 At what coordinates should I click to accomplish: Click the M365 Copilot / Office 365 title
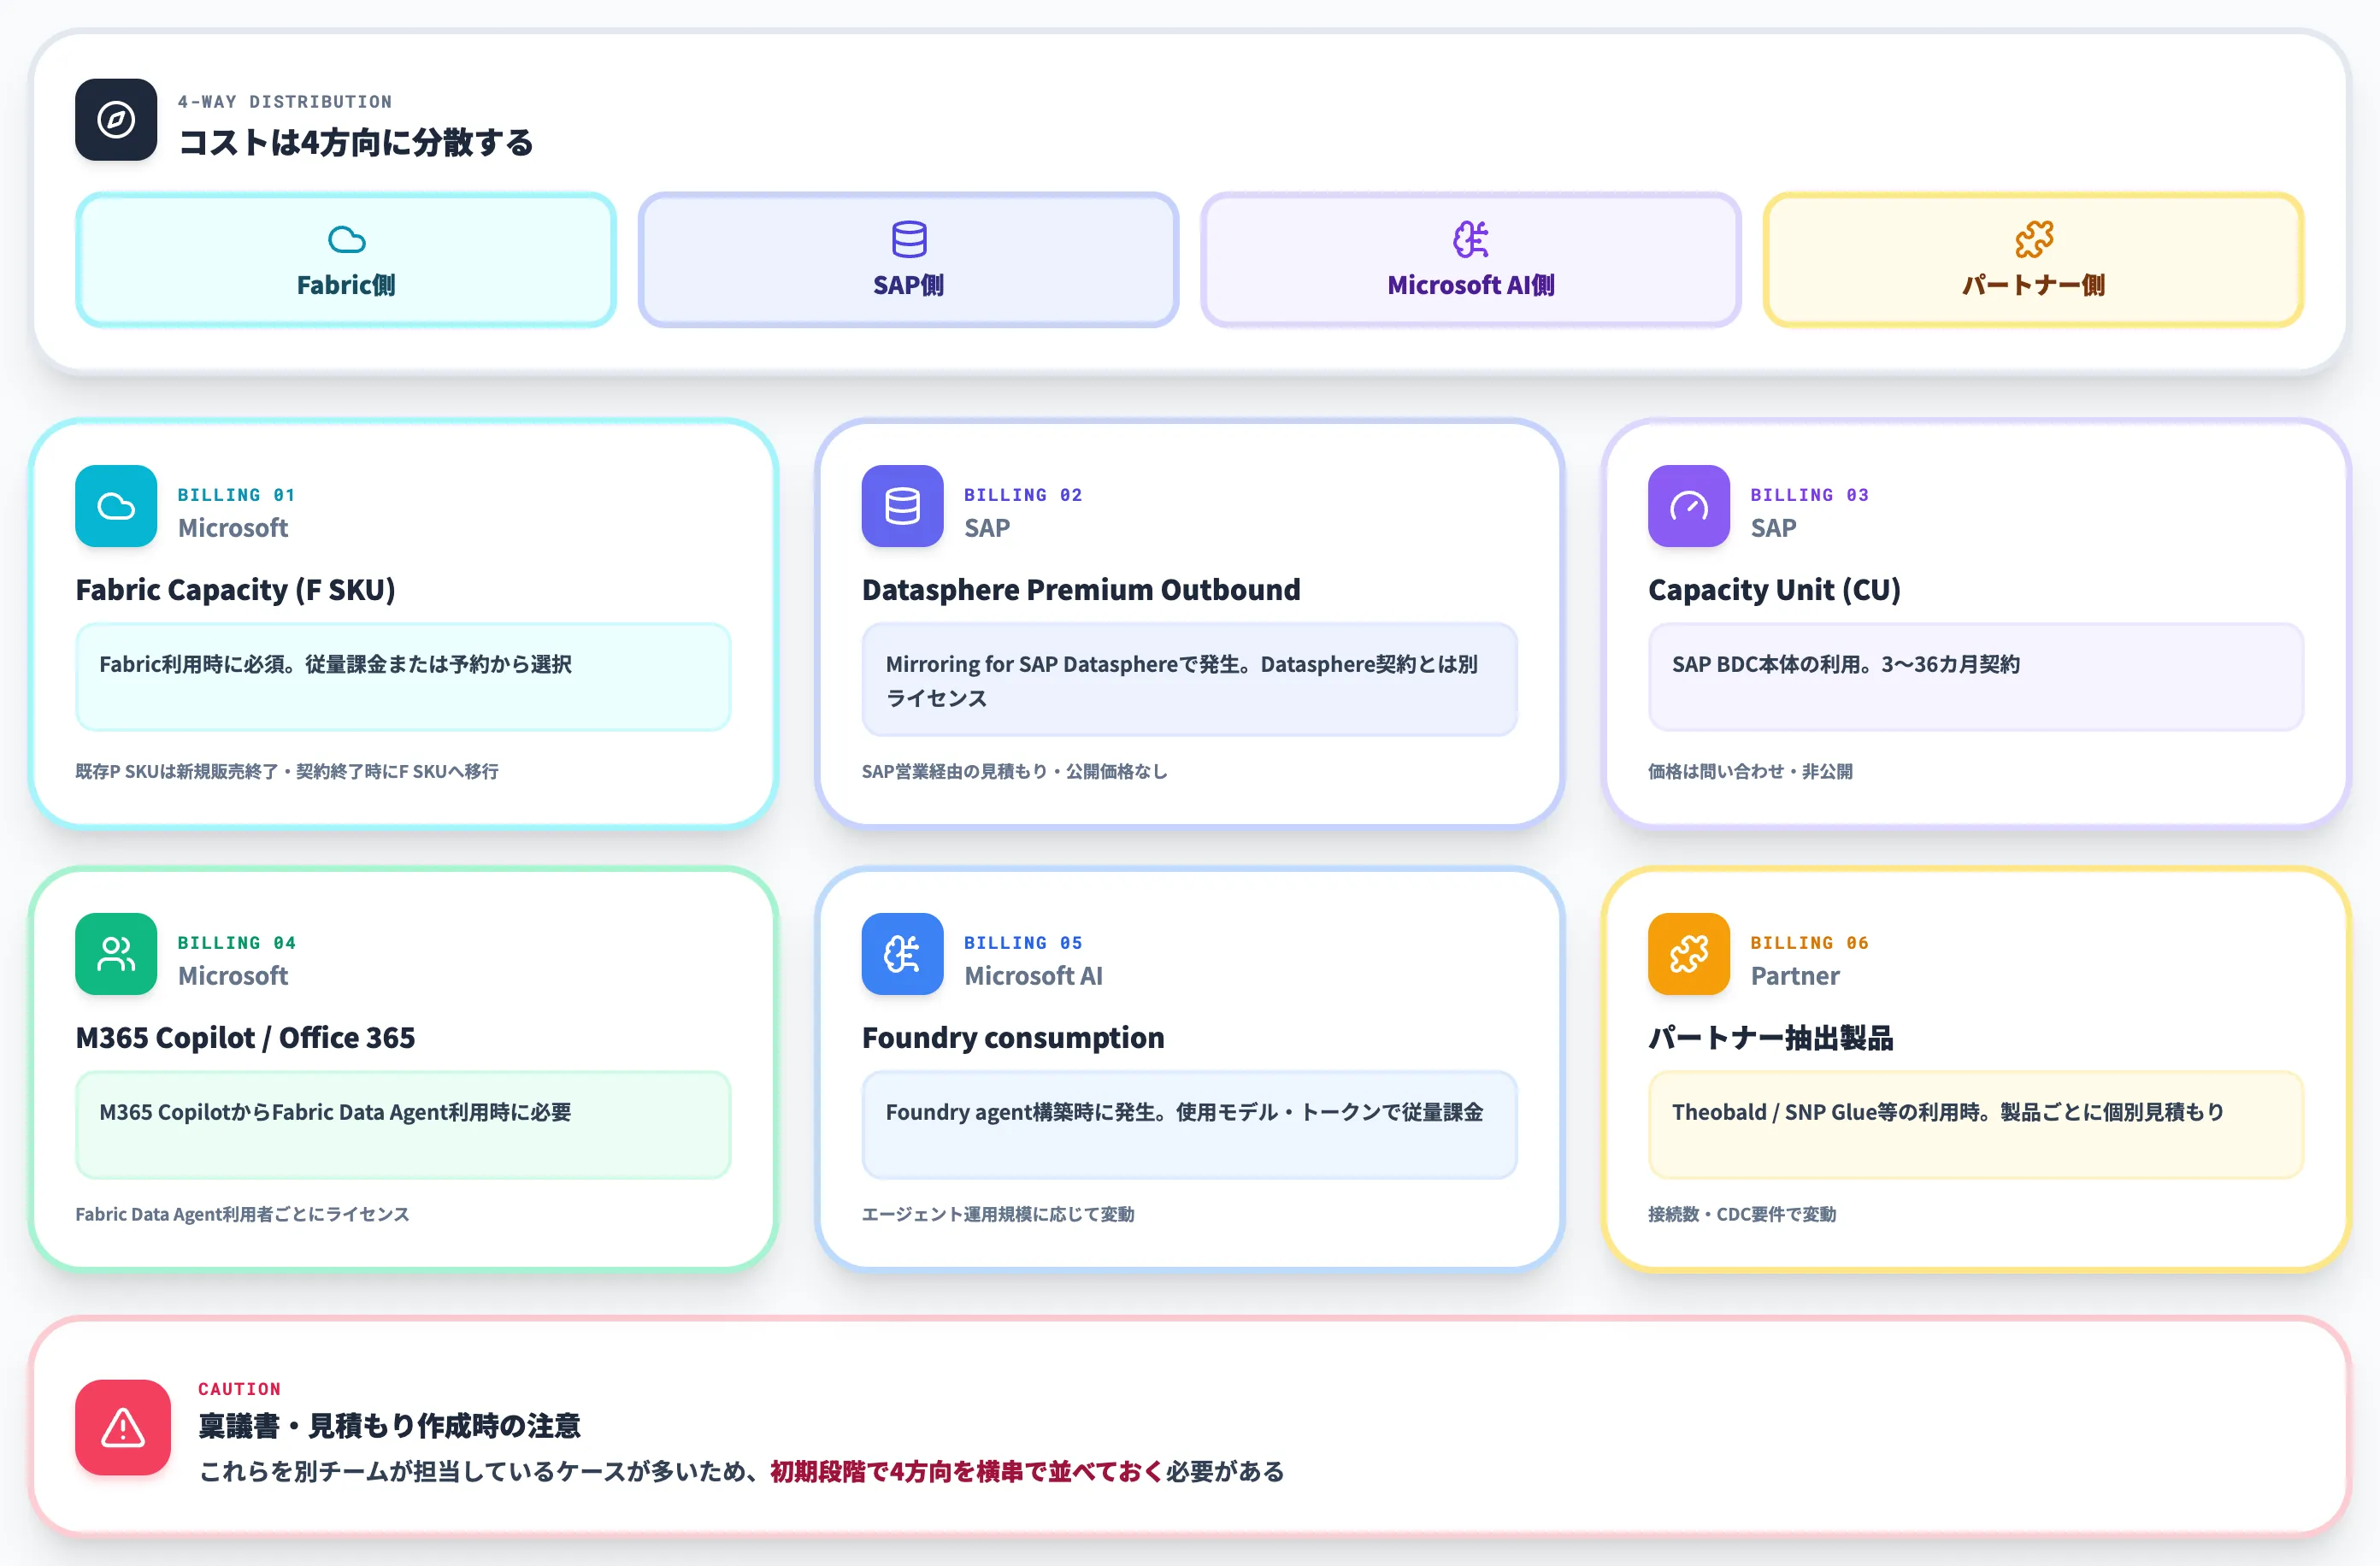(245, 1038)
